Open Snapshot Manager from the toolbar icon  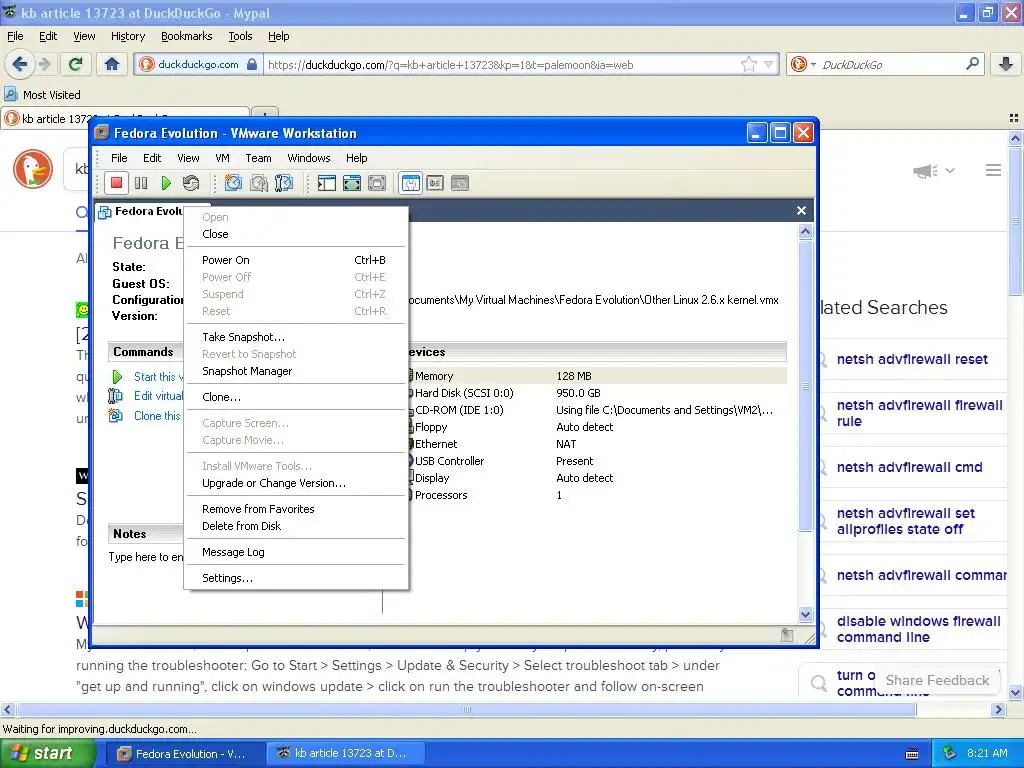[283, 184]
